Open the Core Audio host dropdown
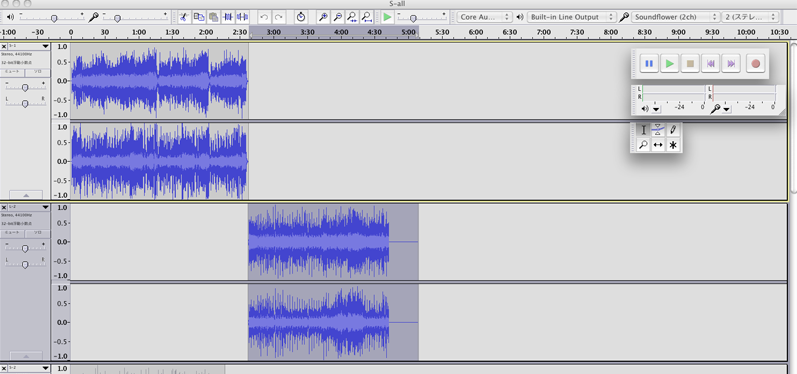The height and width of the screenshot is (374, 797). (484, 17)
